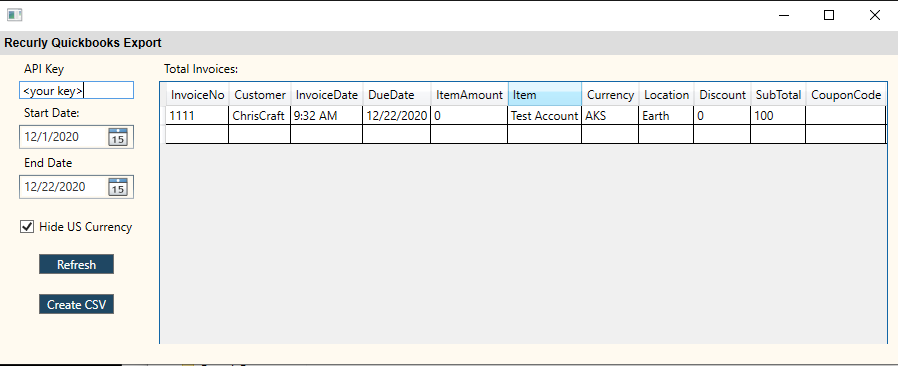Click the Start Date field showing 12/1/2020
The width and height of the screenshot is (898, 366).
coord(76,137)
